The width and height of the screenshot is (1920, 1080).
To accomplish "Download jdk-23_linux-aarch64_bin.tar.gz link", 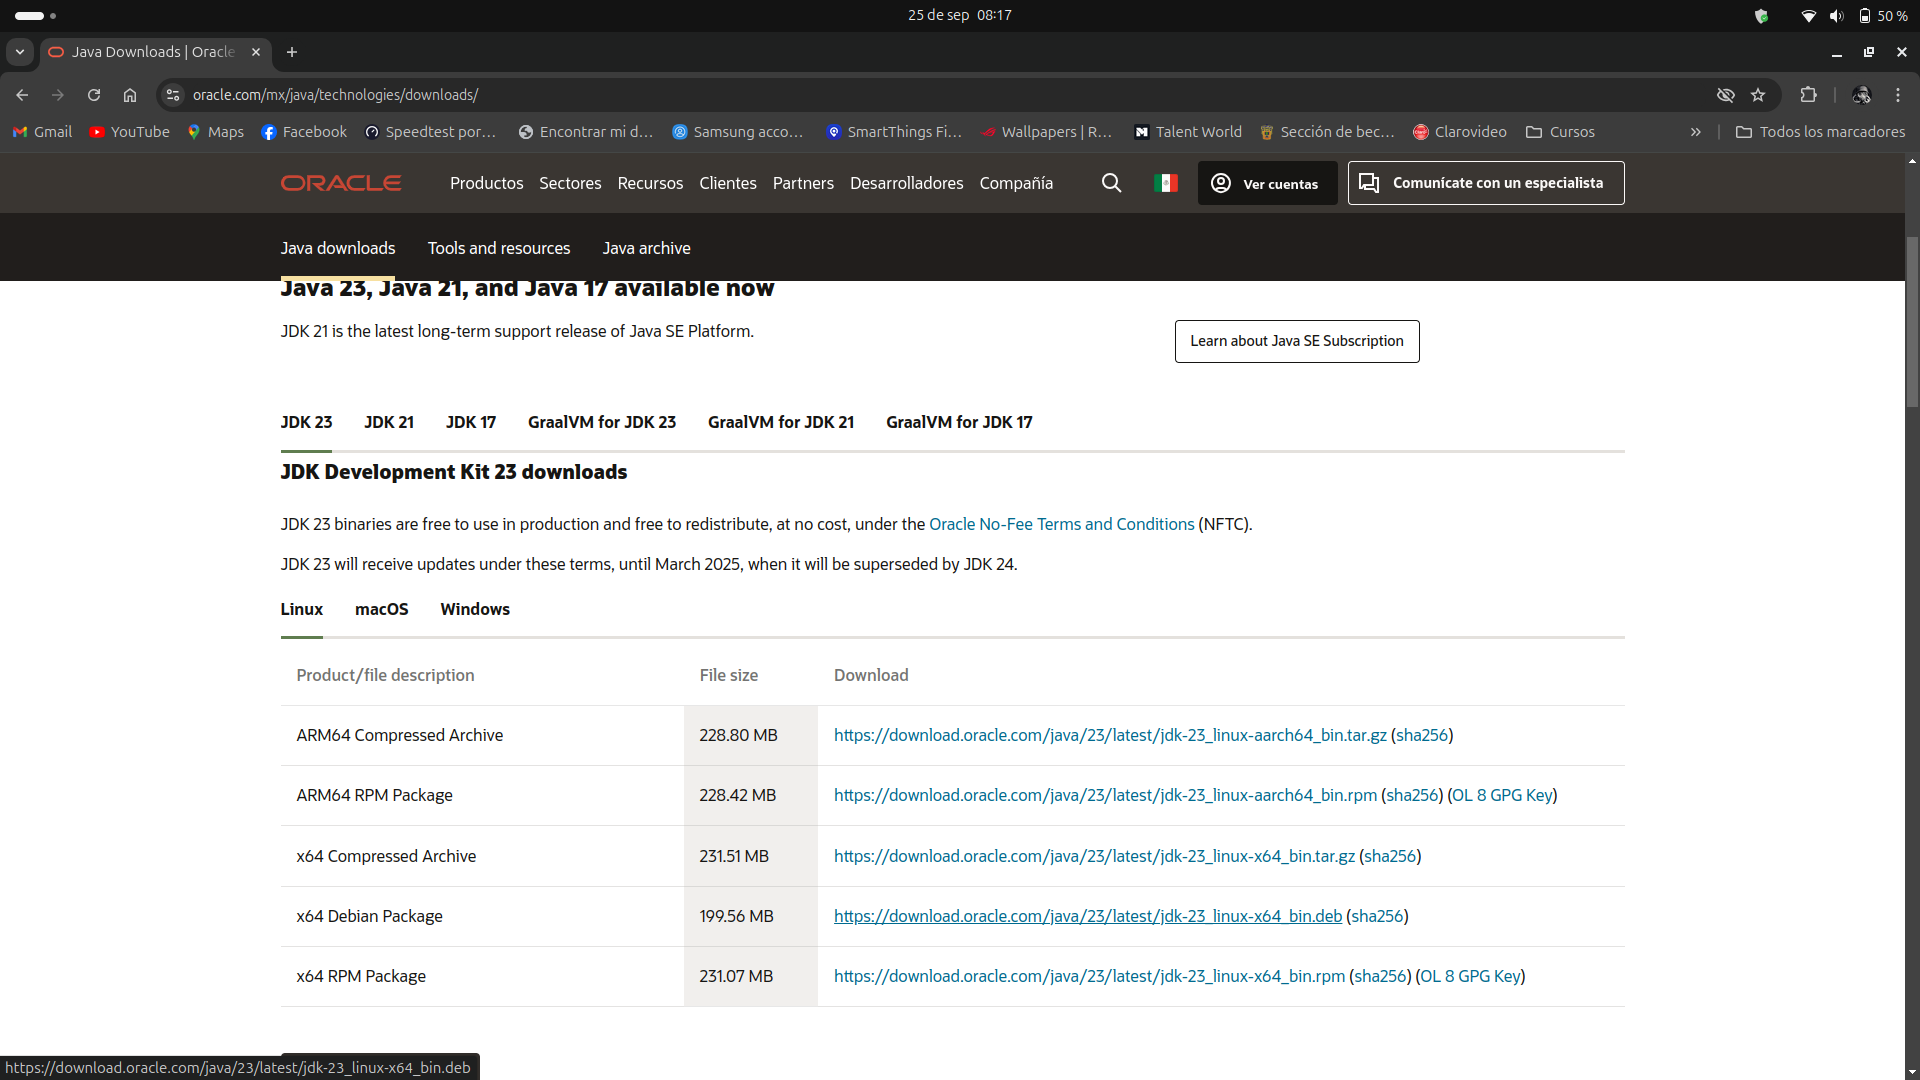I will coord(1110,735).
